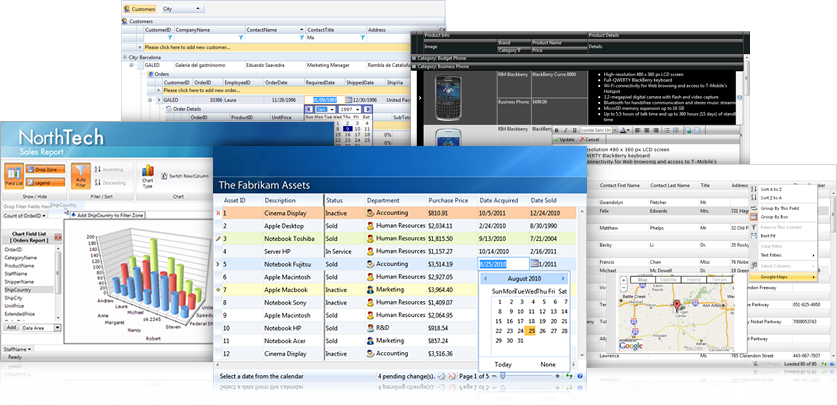Go to previous month in August 2010 calendar
This screenshot has height=405, width=837.
point(486,279)
